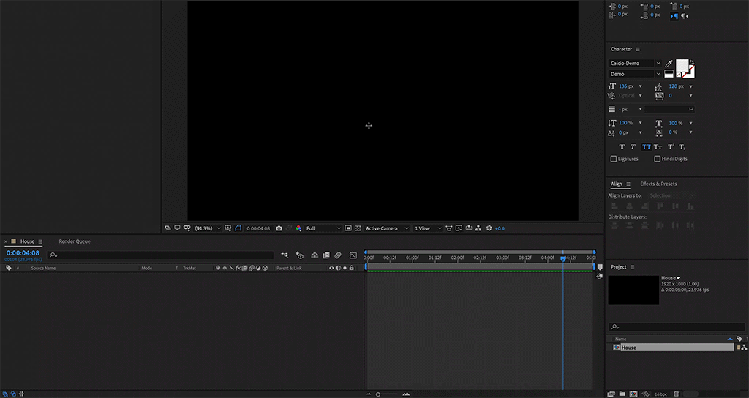Take a snapshot with the camera icon

click(x=279, y=228)
